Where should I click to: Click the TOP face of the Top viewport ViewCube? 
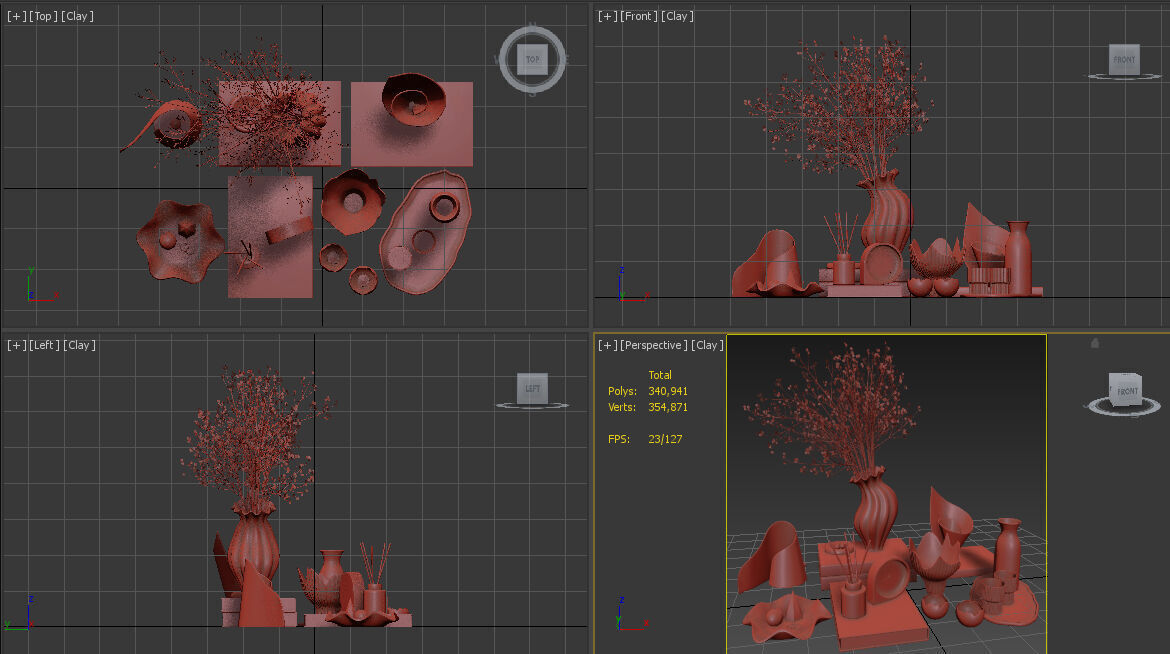[x=533, y=59]
